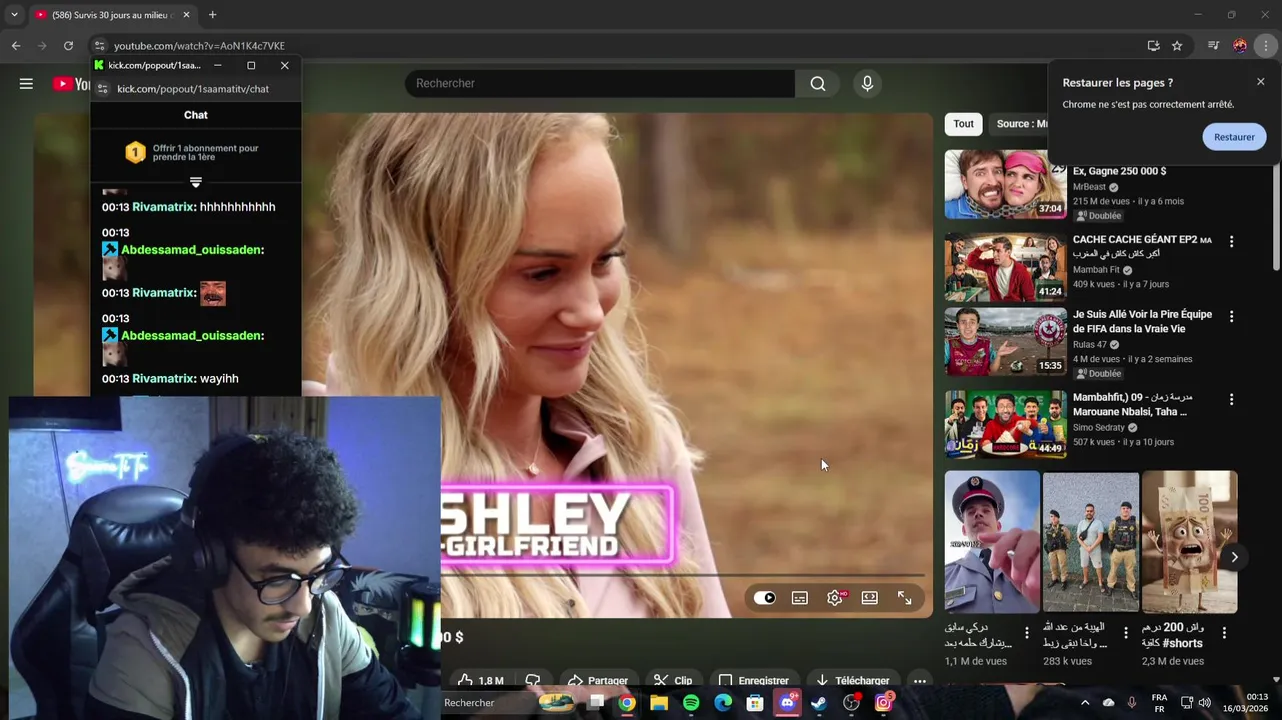Open Chrome tab search dropdown arrow
The width and height of the screenshot is (1282, 720).
[14, 15]
